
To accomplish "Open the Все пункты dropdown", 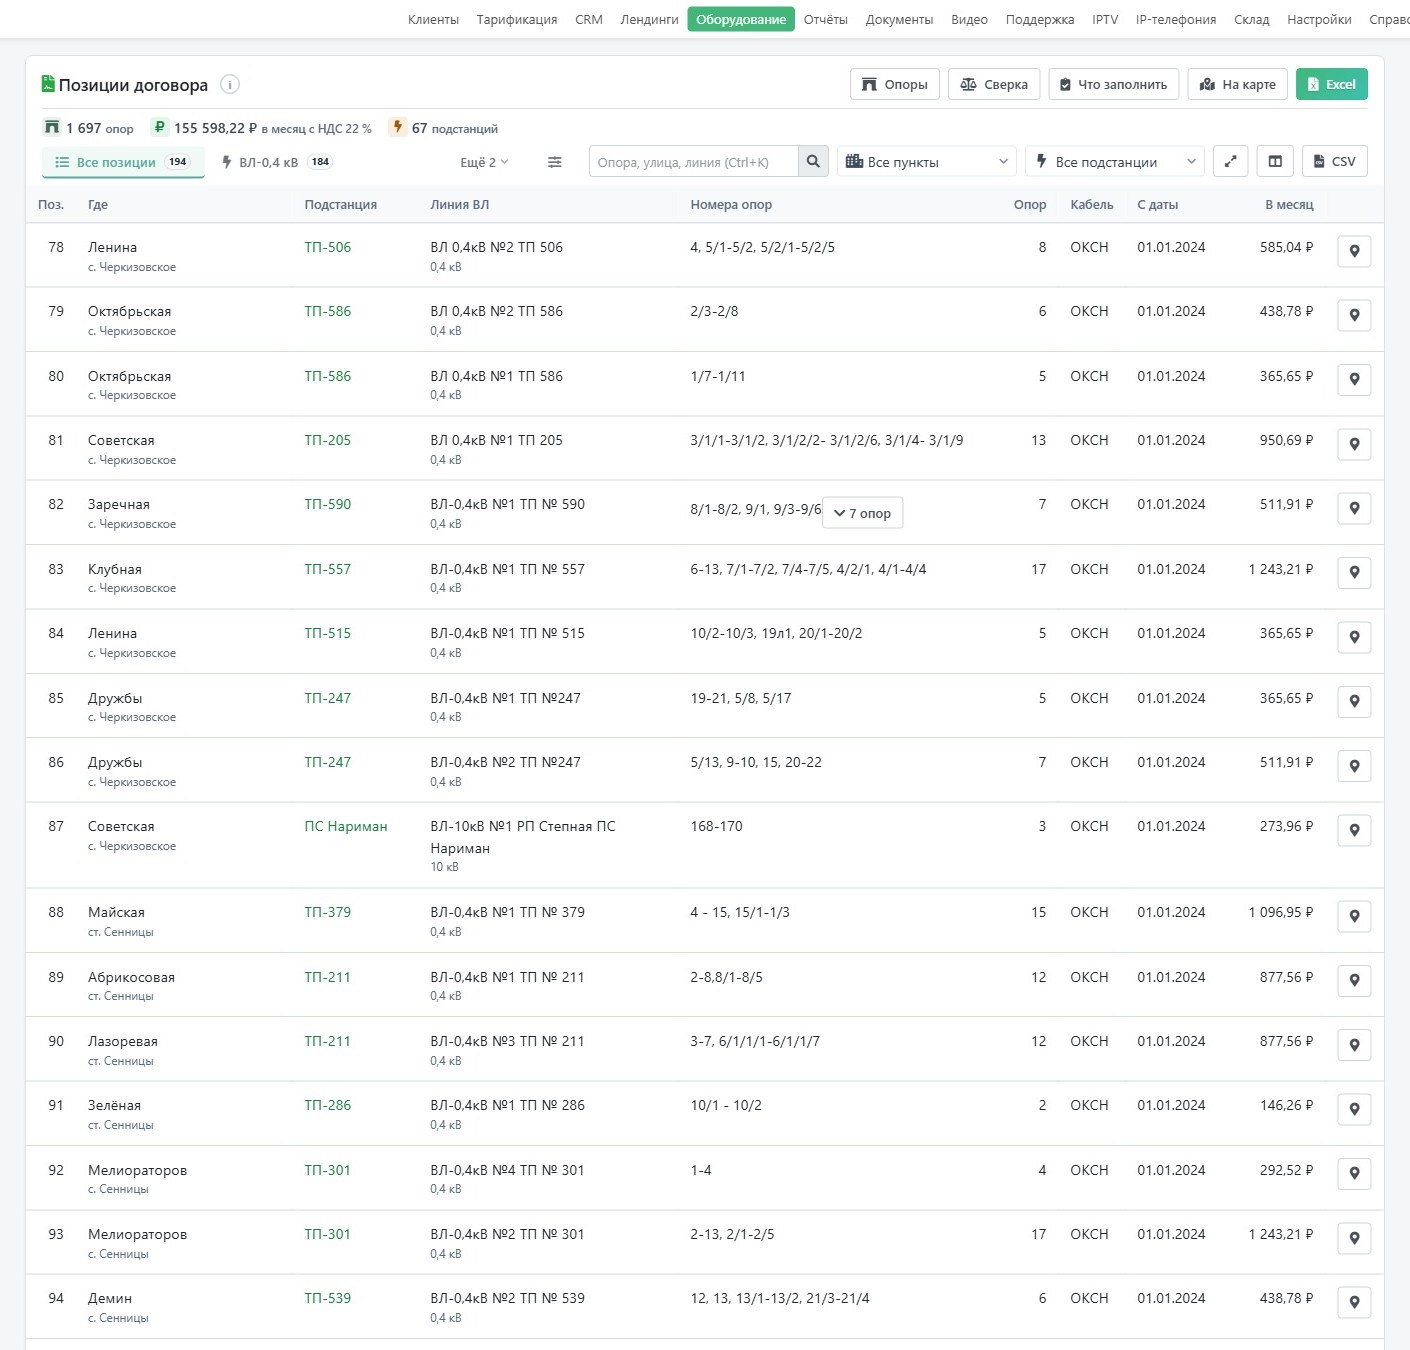I will point(927,162).
